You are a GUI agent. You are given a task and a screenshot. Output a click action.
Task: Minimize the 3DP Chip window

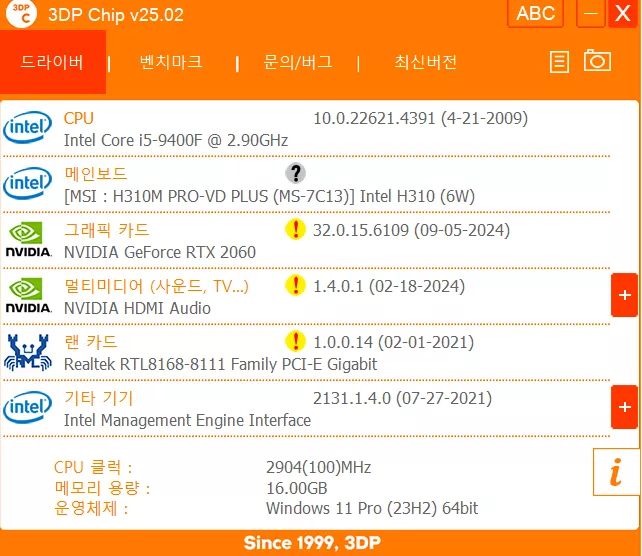[590, 14]
